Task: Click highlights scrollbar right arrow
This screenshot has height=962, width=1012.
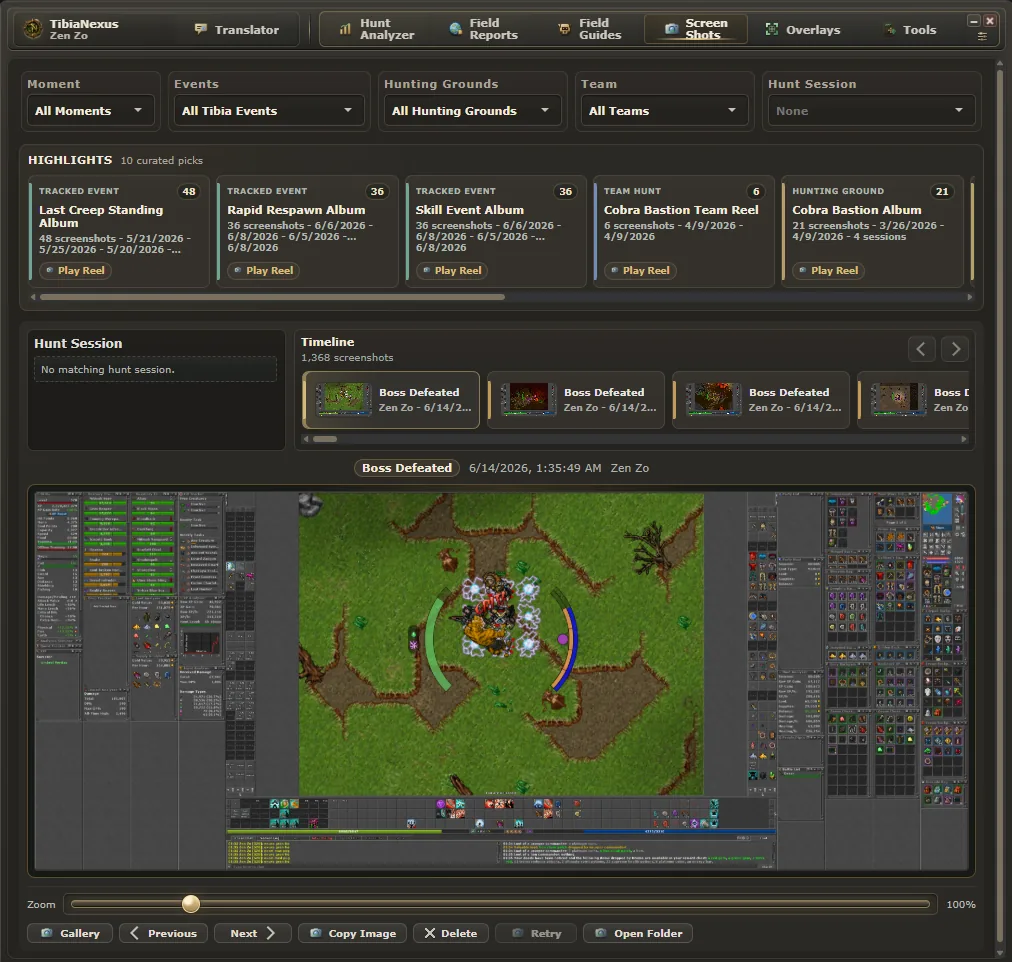Action: coord(969,297)
